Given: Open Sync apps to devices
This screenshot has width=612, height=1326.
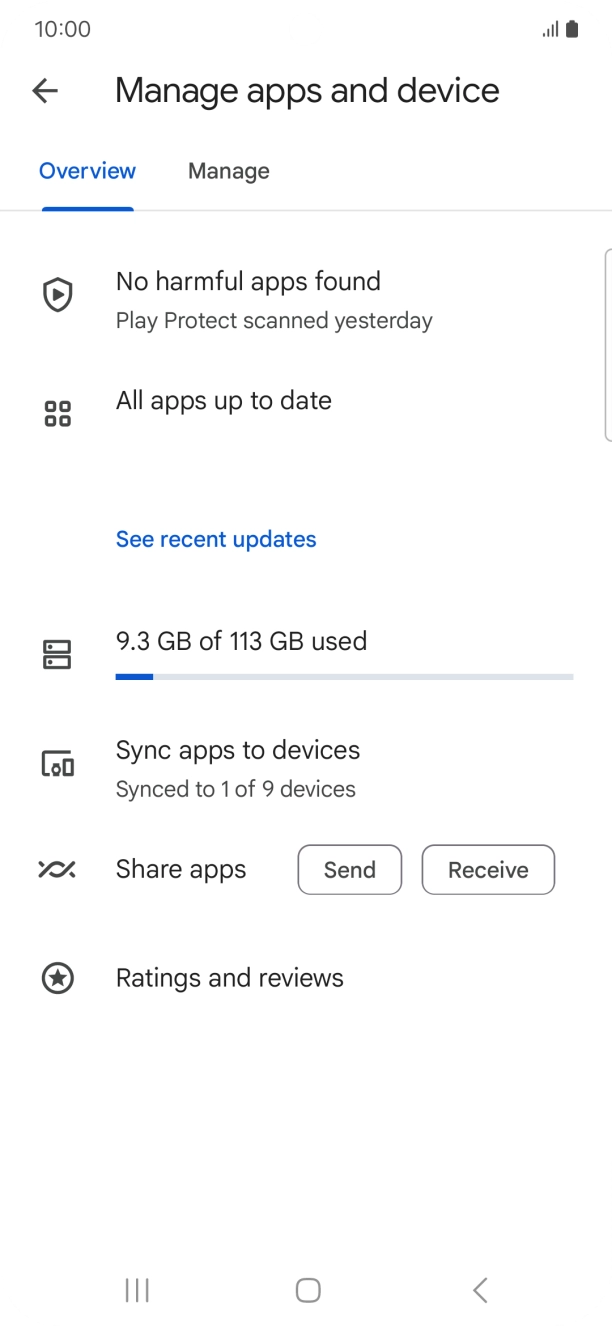Looking at the screenshot, I should [x=238, y=751].
